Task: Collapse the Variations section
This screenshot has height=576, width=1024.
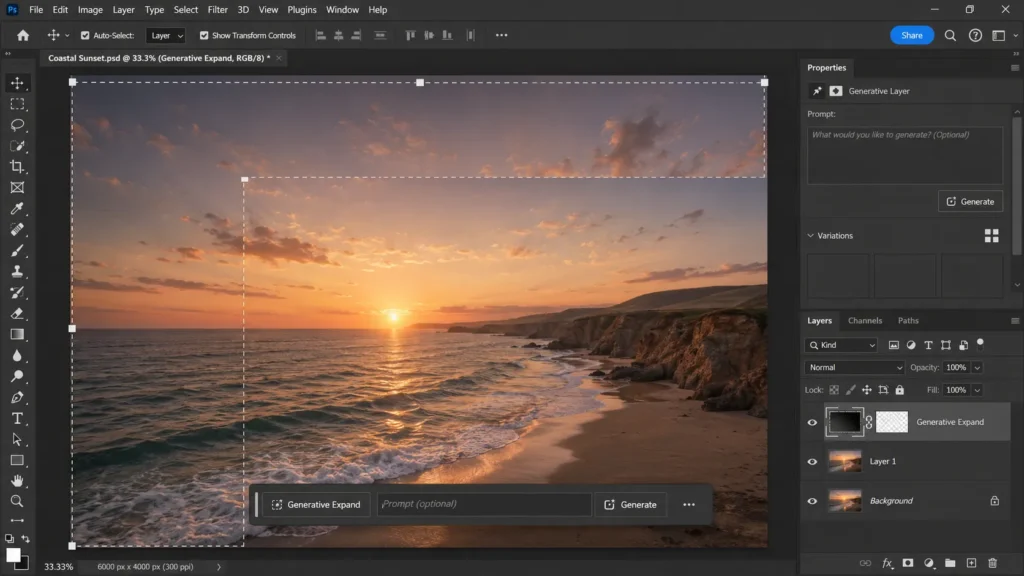Action: [810, 236]
